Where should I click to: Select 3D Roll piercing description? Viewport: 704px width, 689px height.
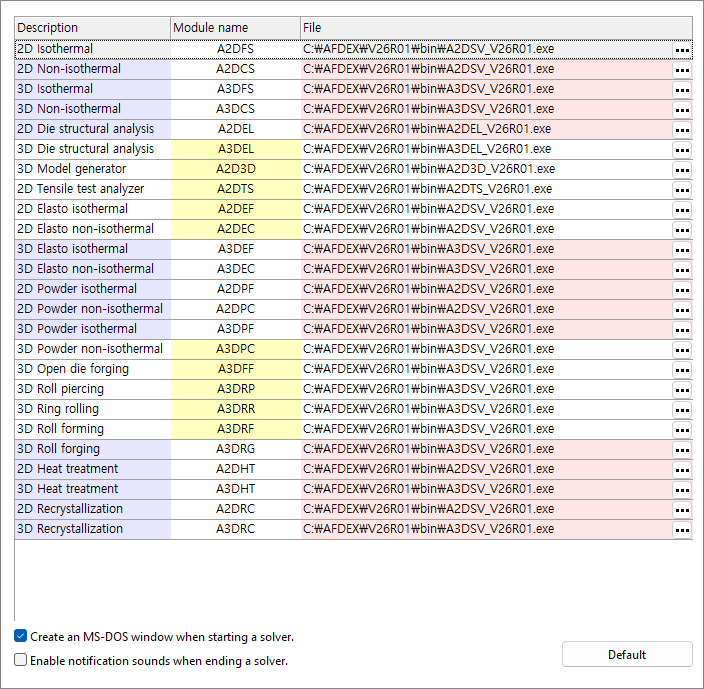pyautogui.click(x=92, y=389)
